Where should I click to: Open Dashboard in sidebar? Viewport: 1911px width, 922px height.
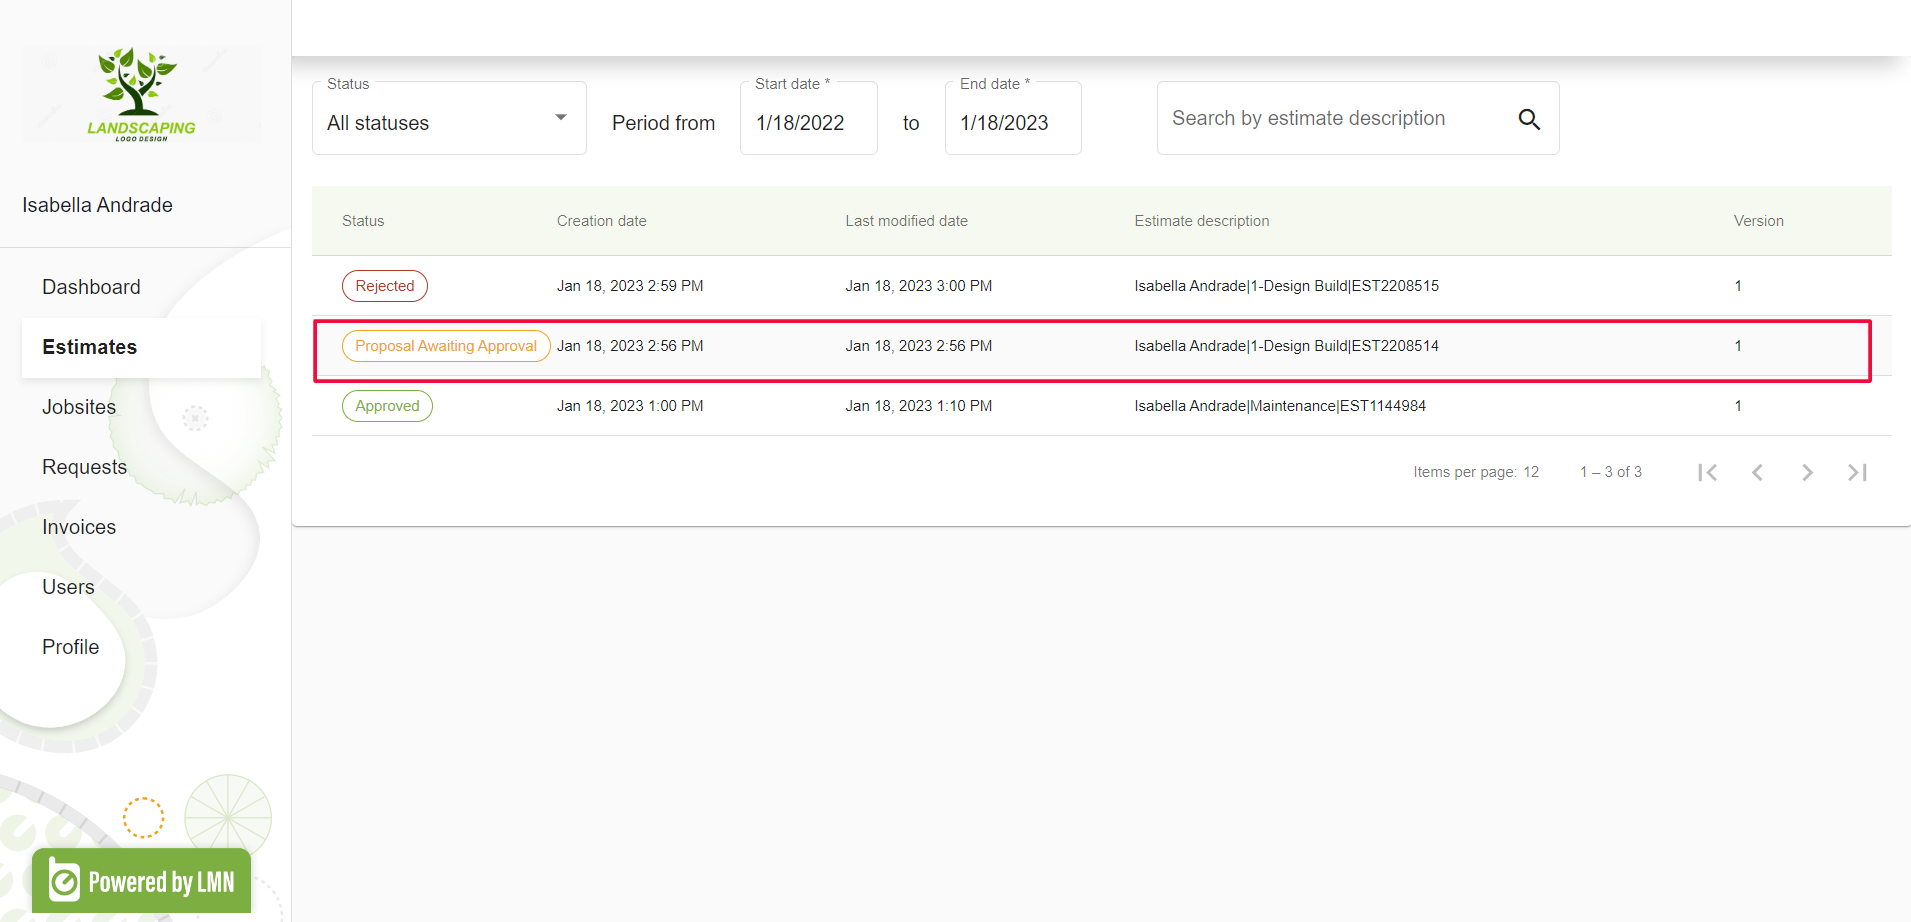tap(91, 287)
